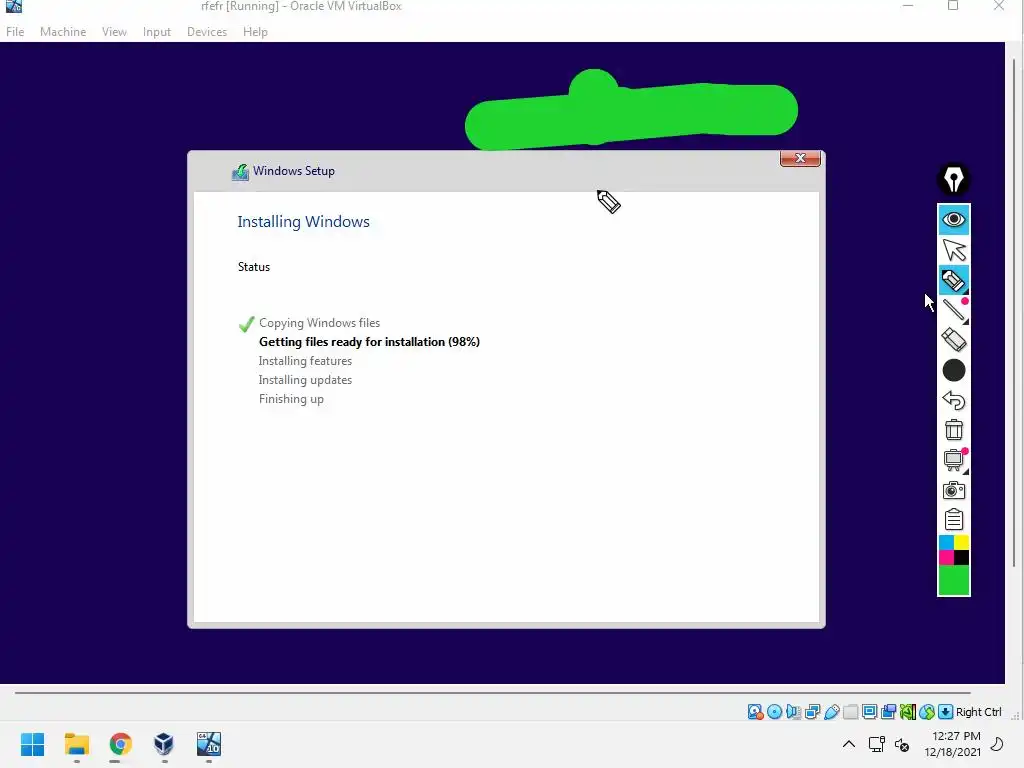Open Google Chrome from the taskbar

coord(120,744)
